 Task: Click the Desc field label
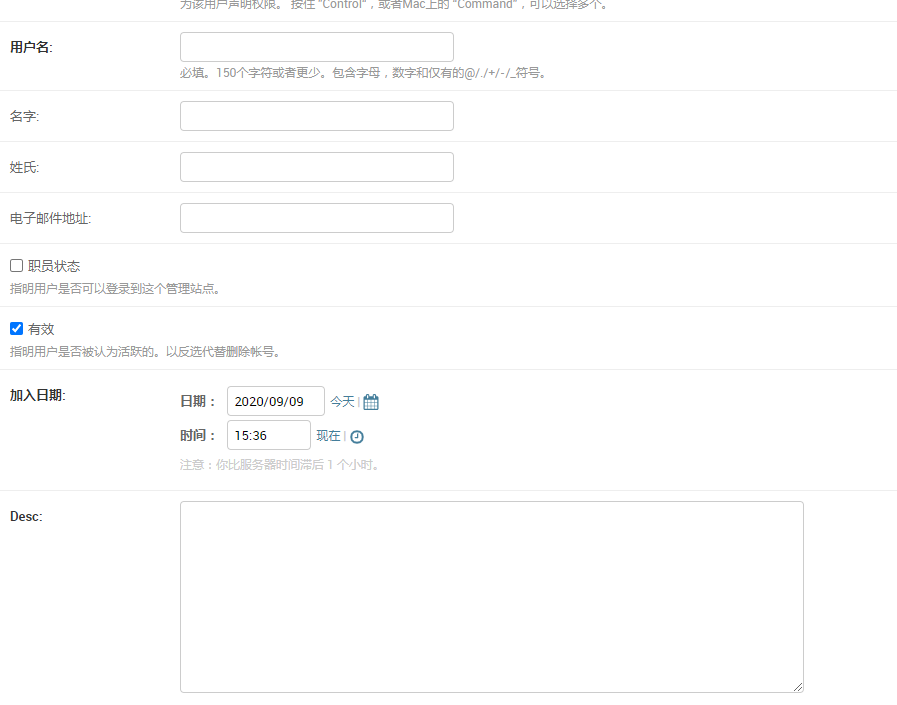(26, 517)
